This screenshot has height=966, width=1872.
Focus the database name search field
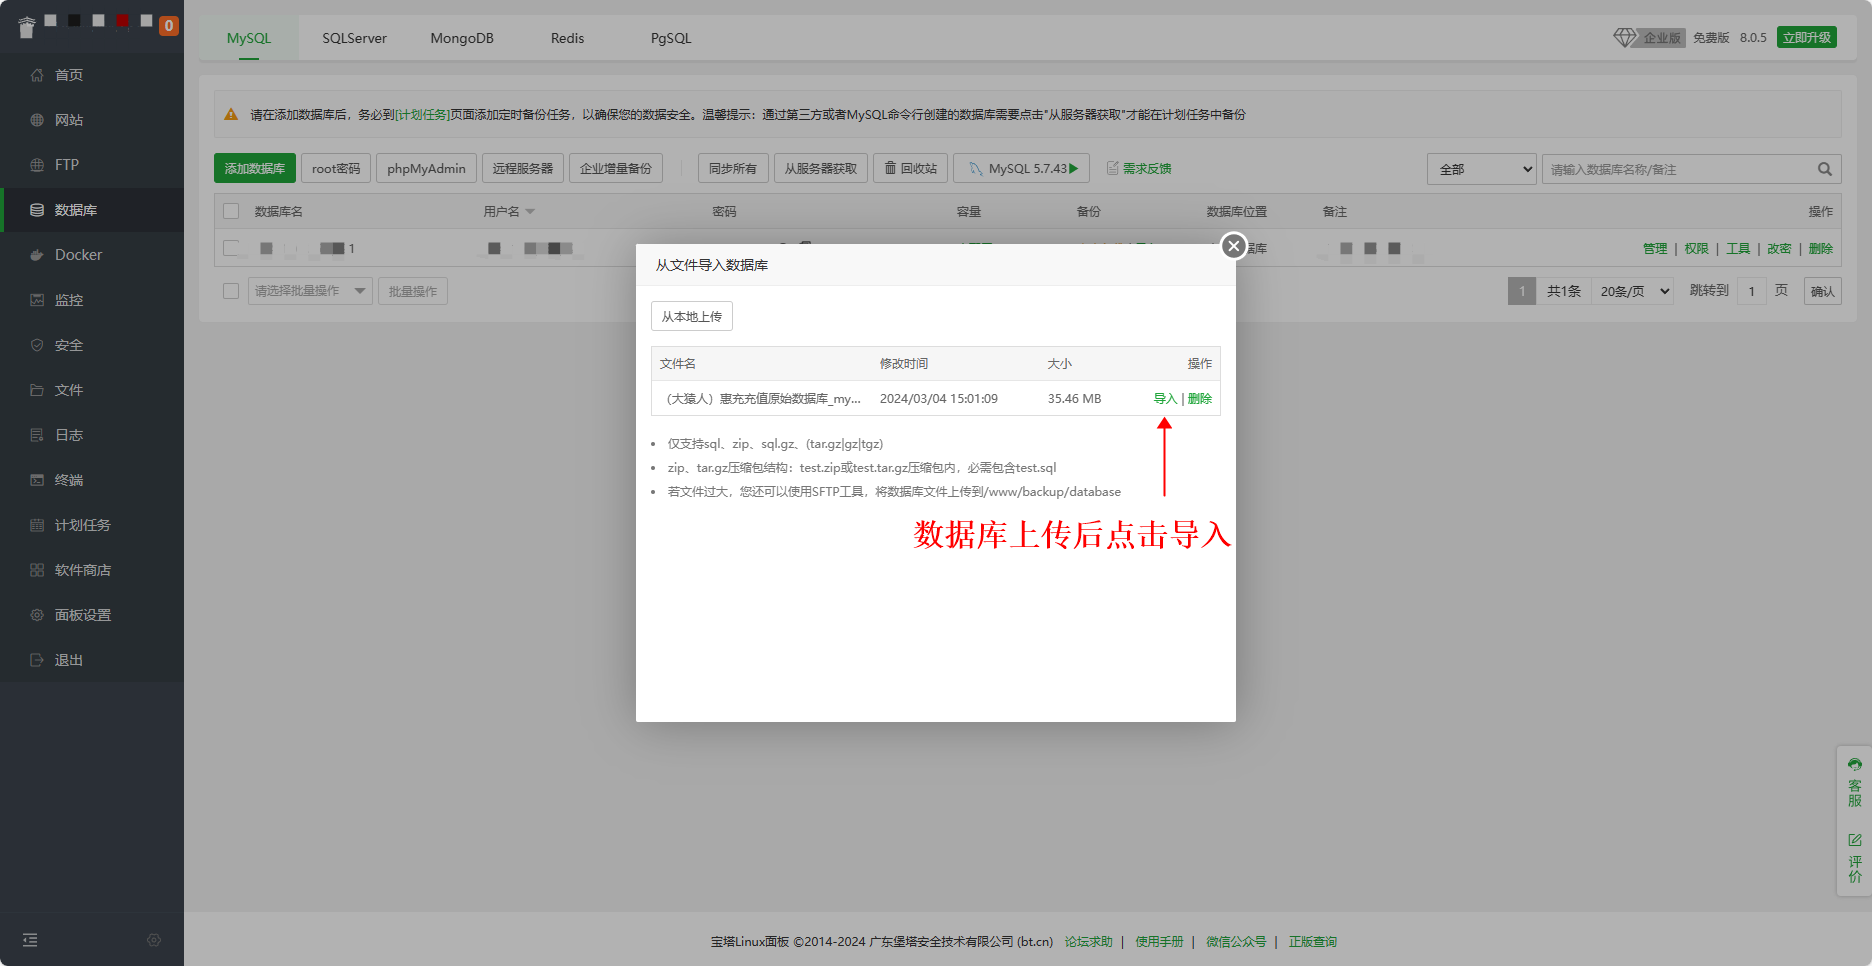[x=1680, y=169]
